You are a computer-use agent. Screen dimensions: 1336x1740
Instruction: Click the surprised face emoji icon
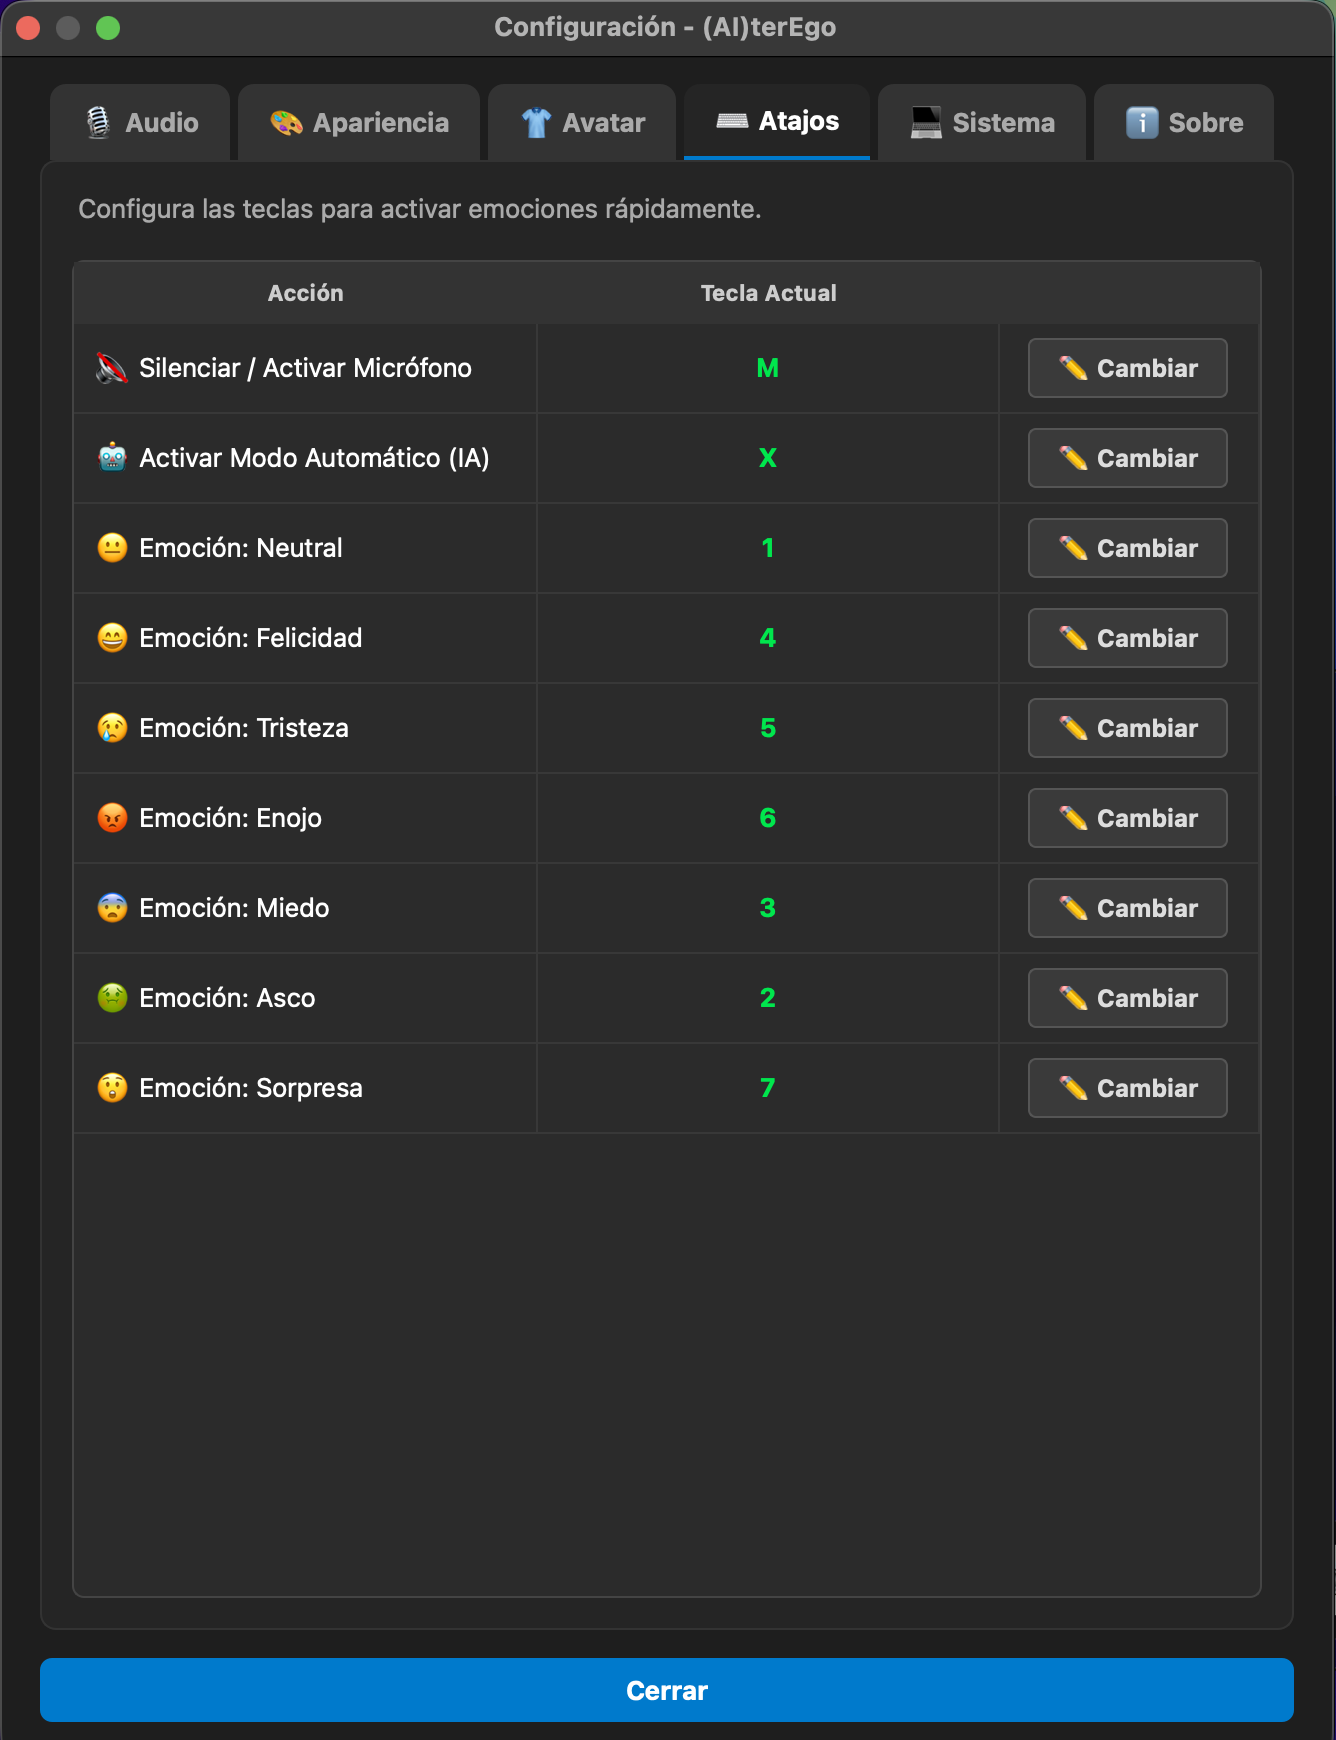[112, 1088]
